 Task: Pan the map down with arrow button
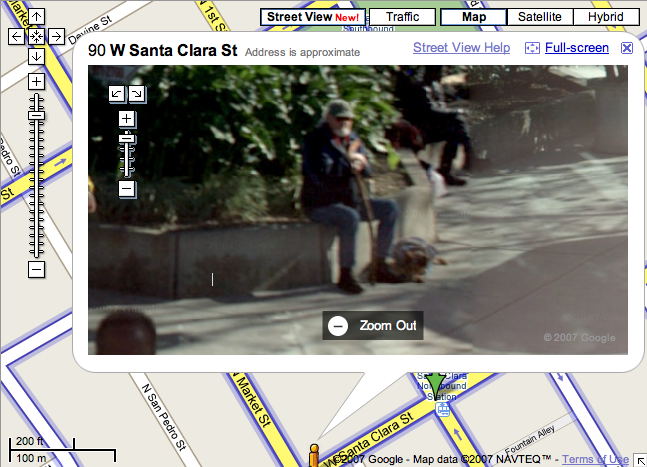[36, 57]
